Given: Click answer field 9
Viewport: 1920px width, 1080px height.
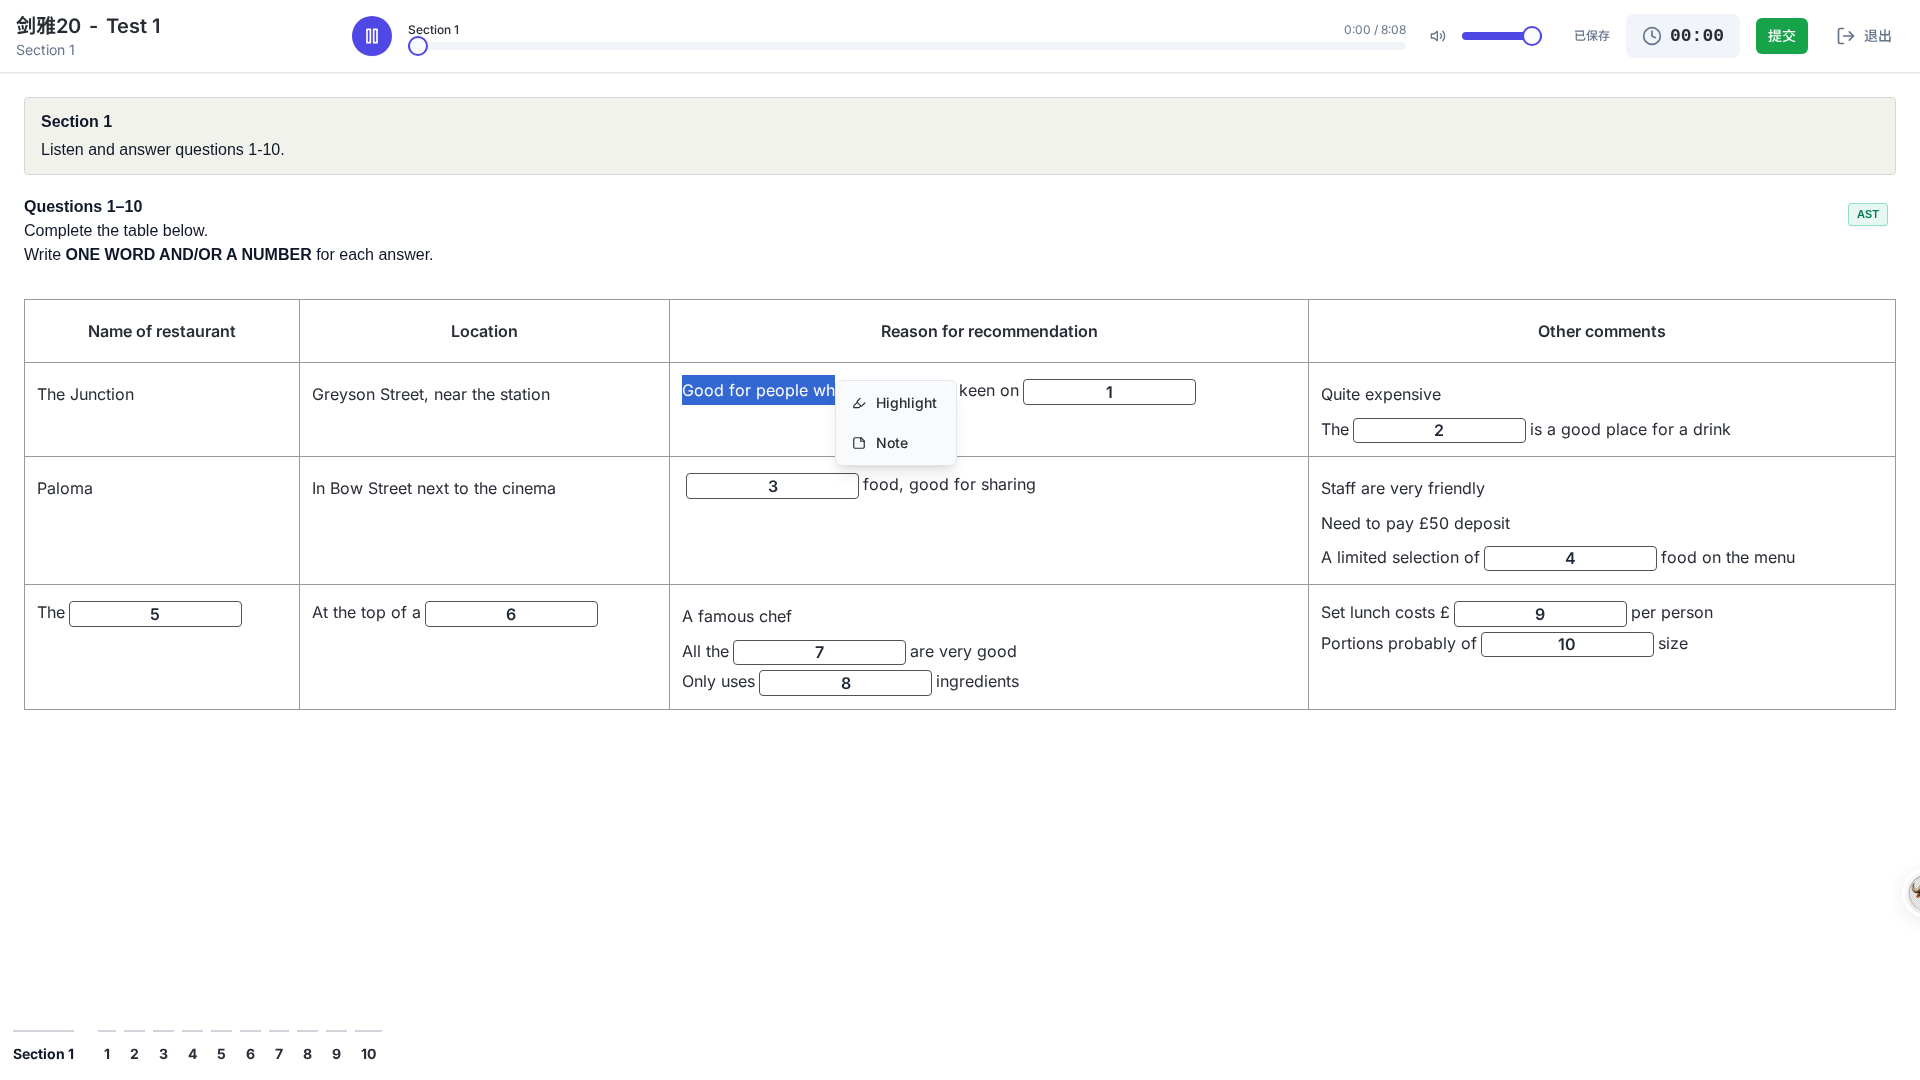Looking at the screenshot, I should 1540,614.
